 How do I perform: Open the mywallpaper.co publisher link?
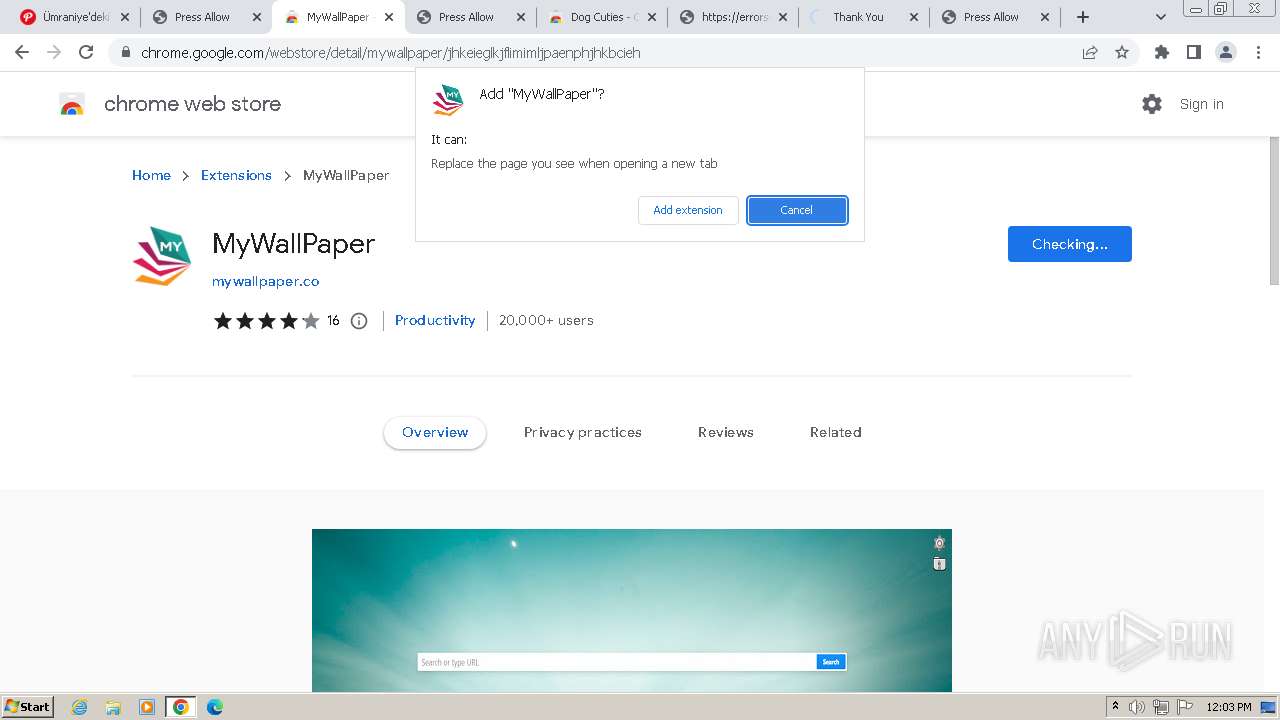pyautogui.click(x=265, y=281)
